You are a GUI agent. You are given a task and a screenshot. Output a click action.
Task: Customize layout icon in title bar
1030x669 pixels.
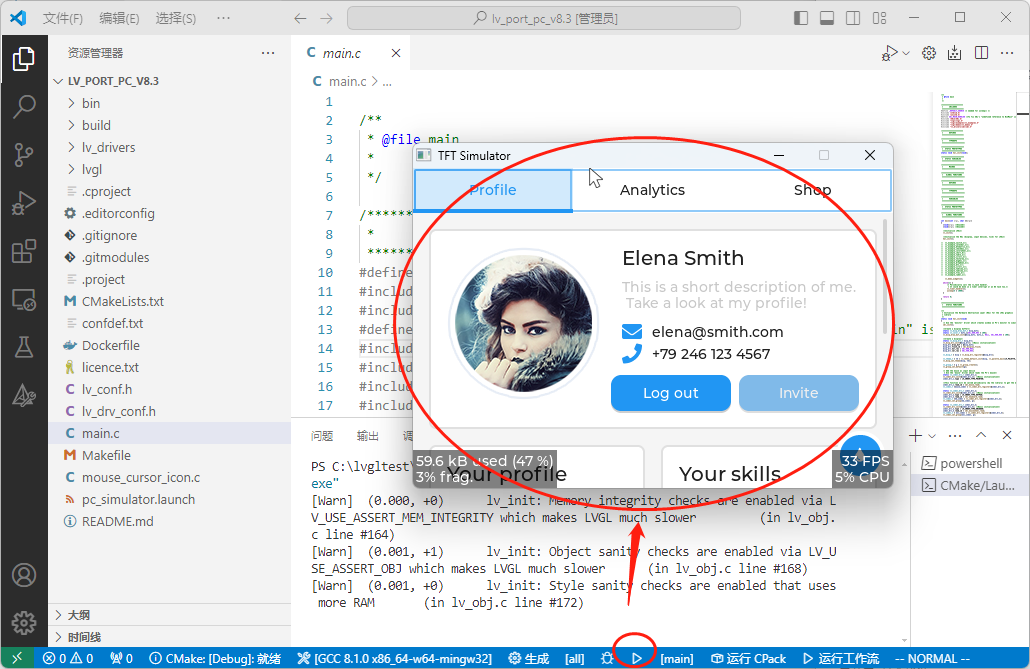point(880,18)
